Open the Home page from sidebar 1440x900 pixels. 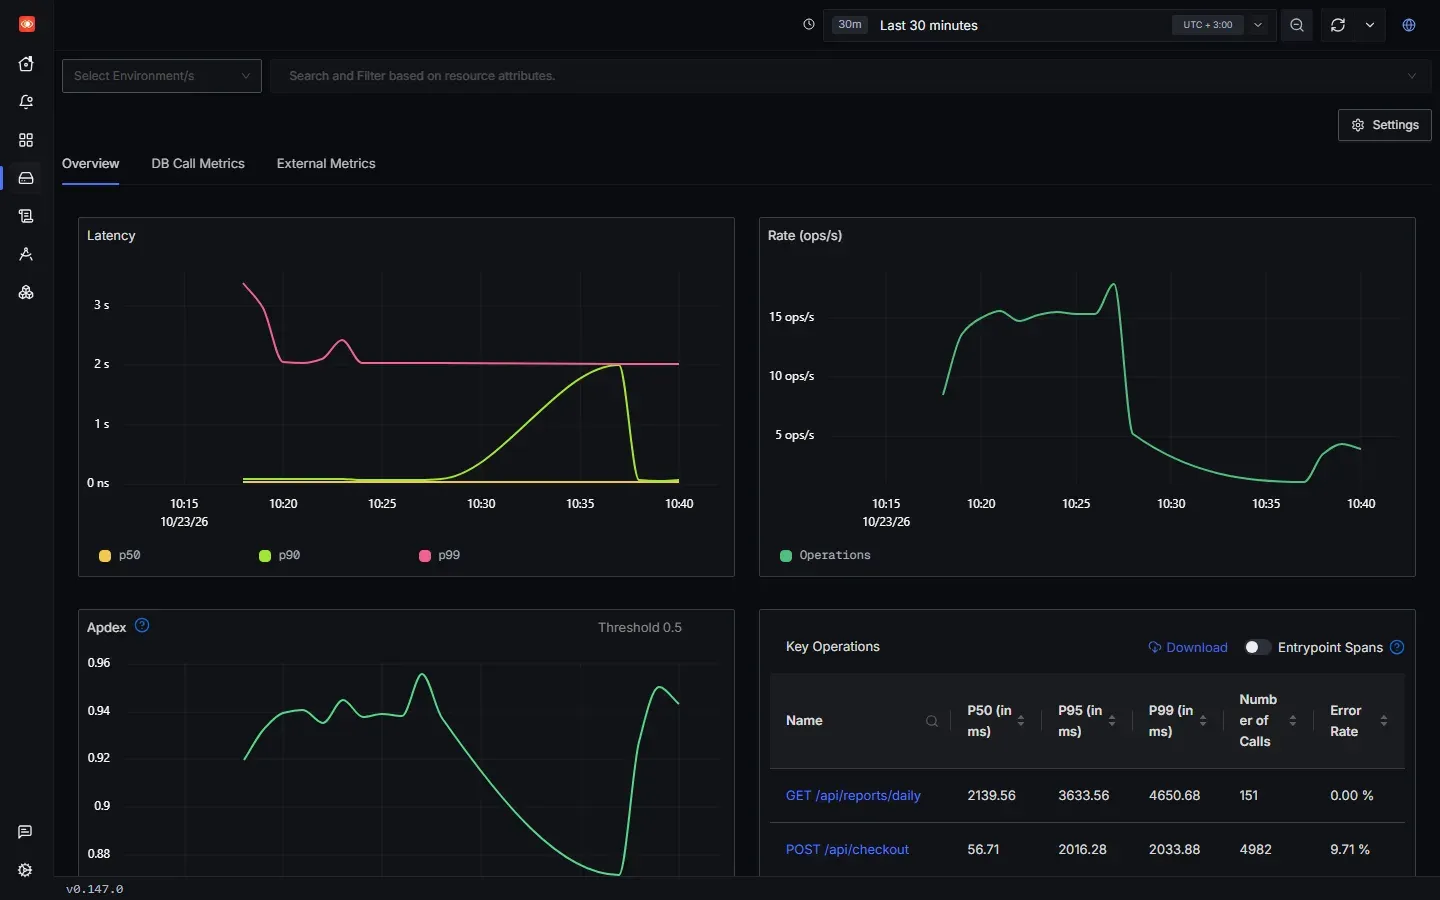tap(26, 64)
